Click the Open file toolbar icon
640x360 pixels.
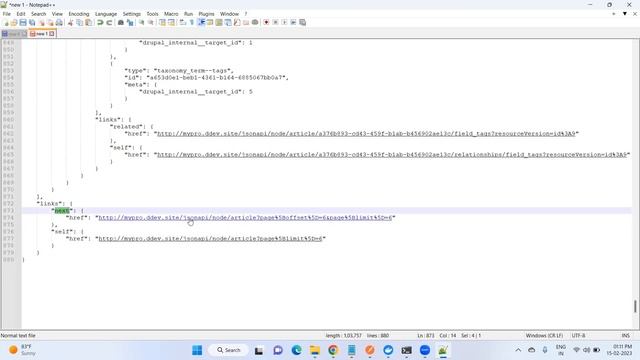click(14, 22)
